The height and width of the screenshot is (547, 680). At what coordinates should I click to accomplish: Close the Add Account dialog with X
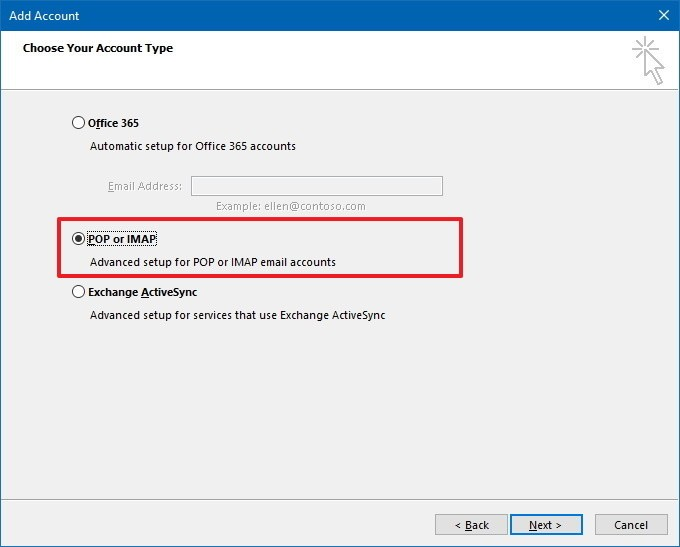(664, 15)
